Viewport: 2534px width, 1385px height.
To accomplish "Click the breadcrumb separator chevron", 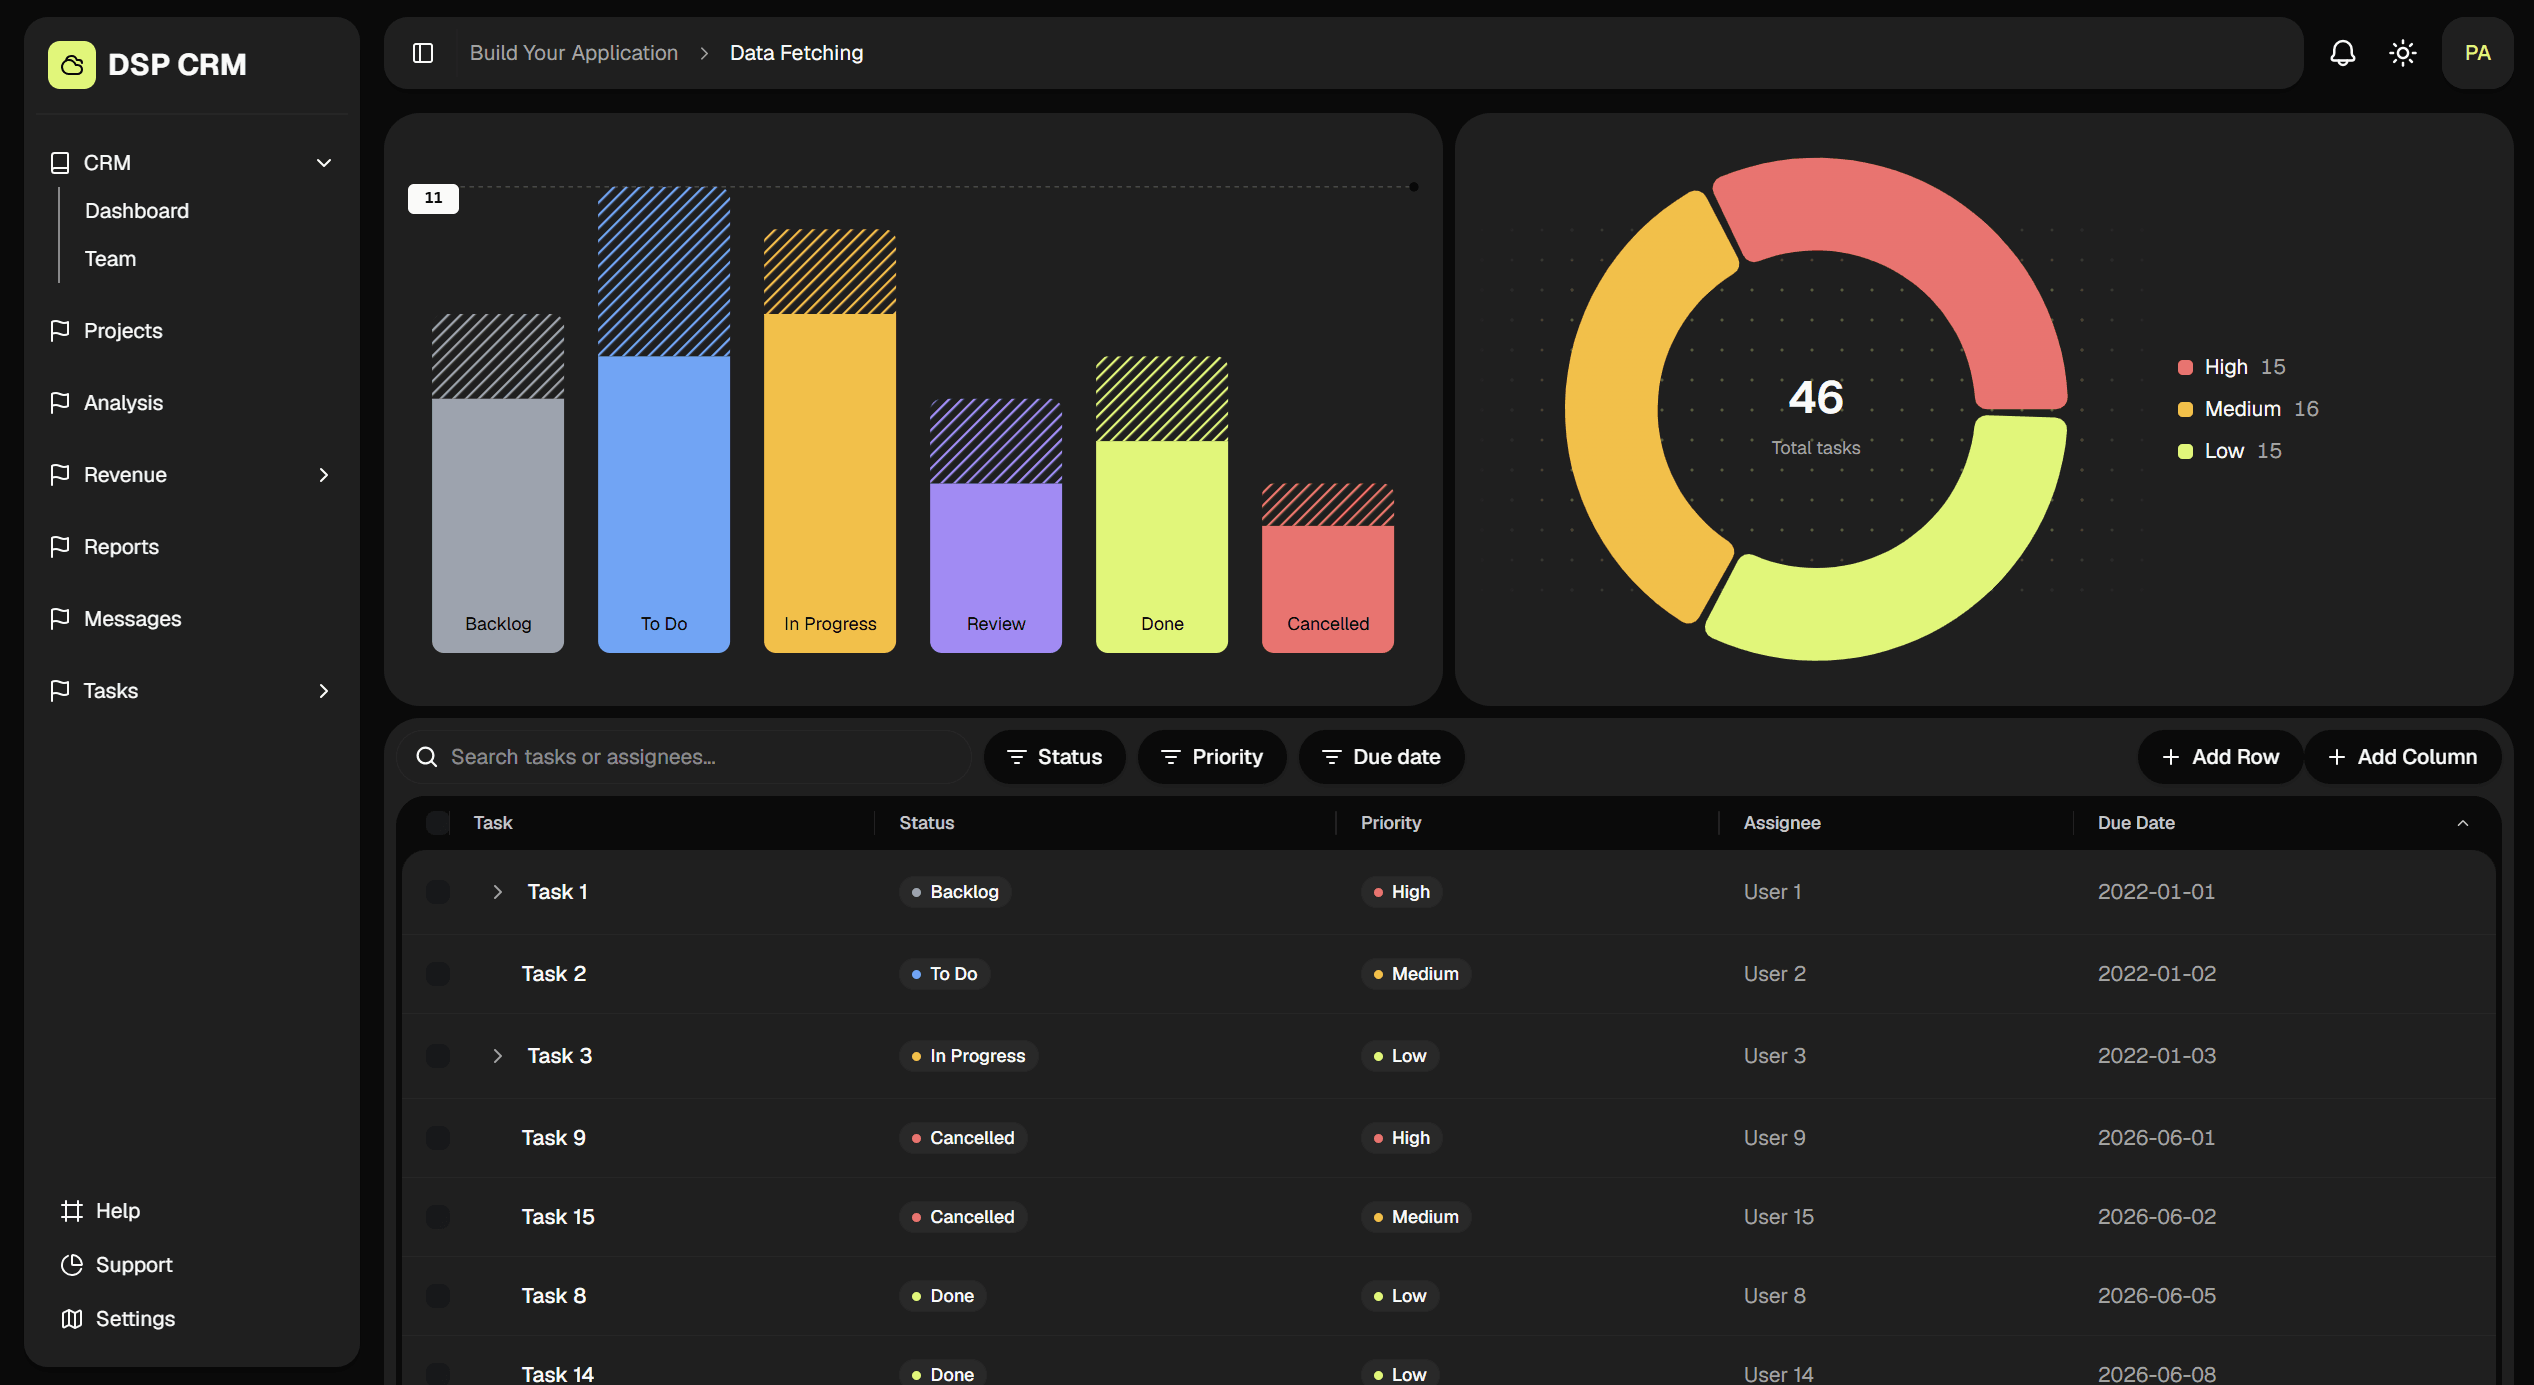I will point(704,53).
